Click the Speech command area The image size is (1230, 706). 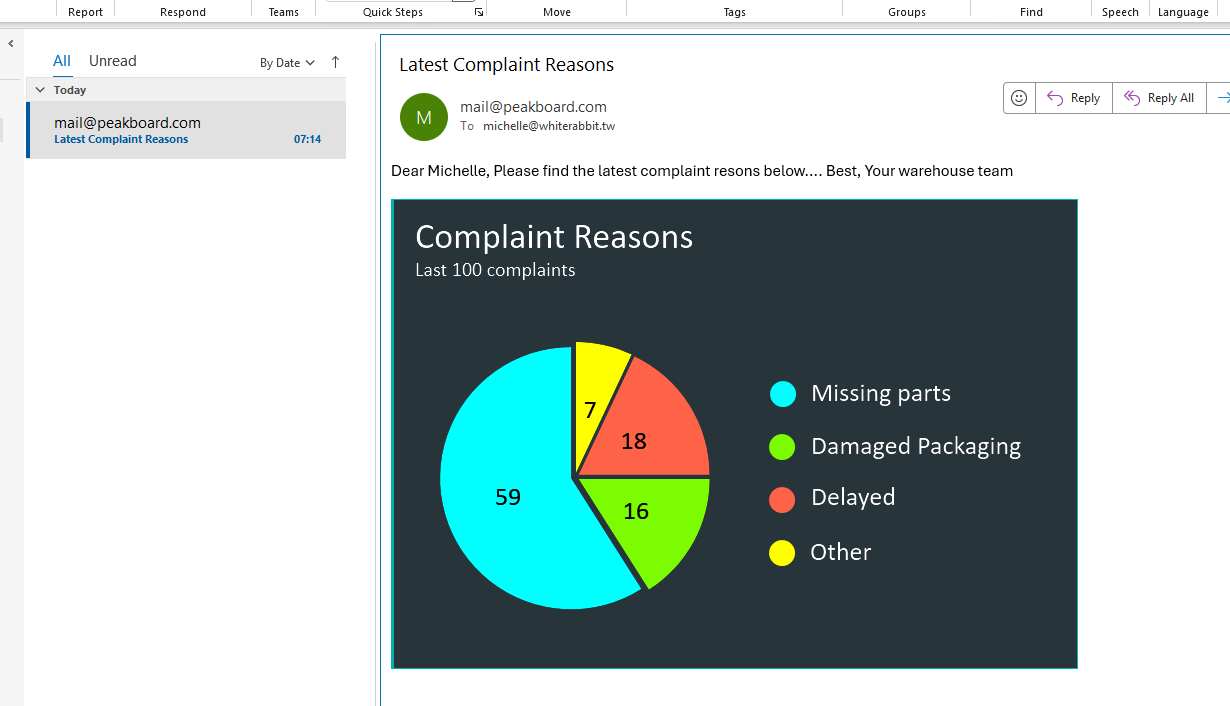tap(1119, 11)
